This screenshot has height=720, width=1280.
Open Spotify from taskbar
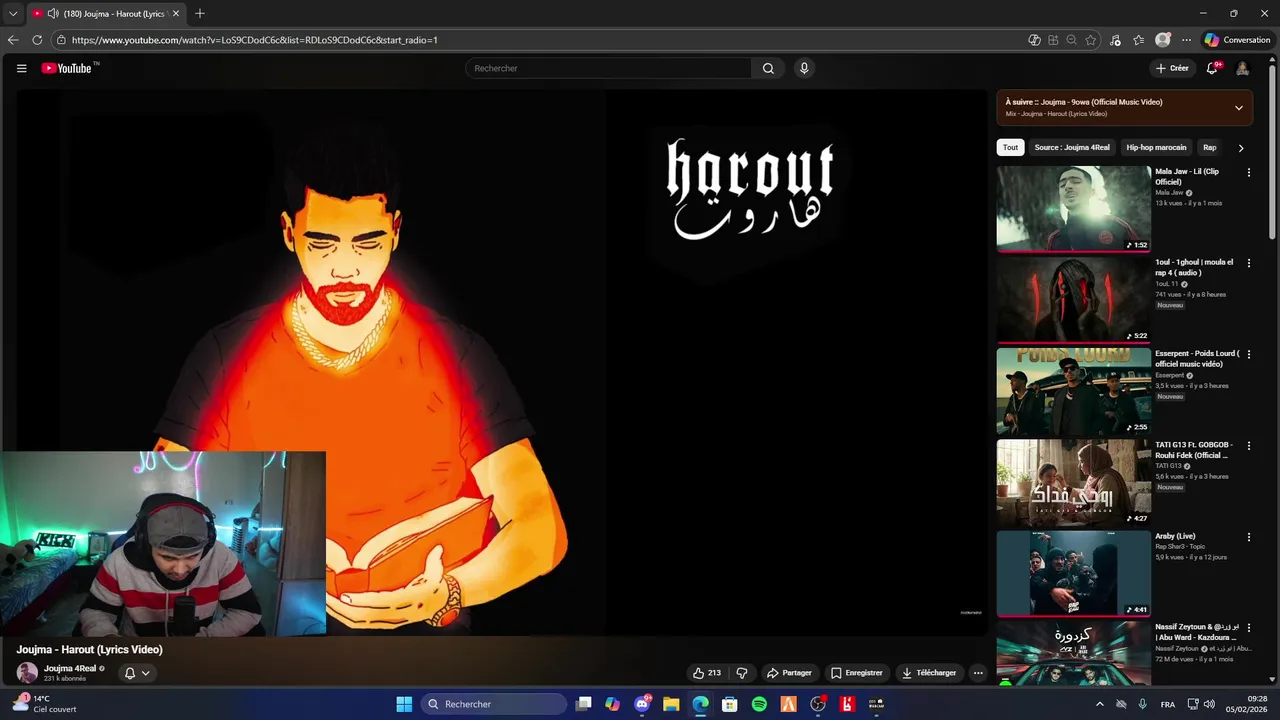[759, 704]
